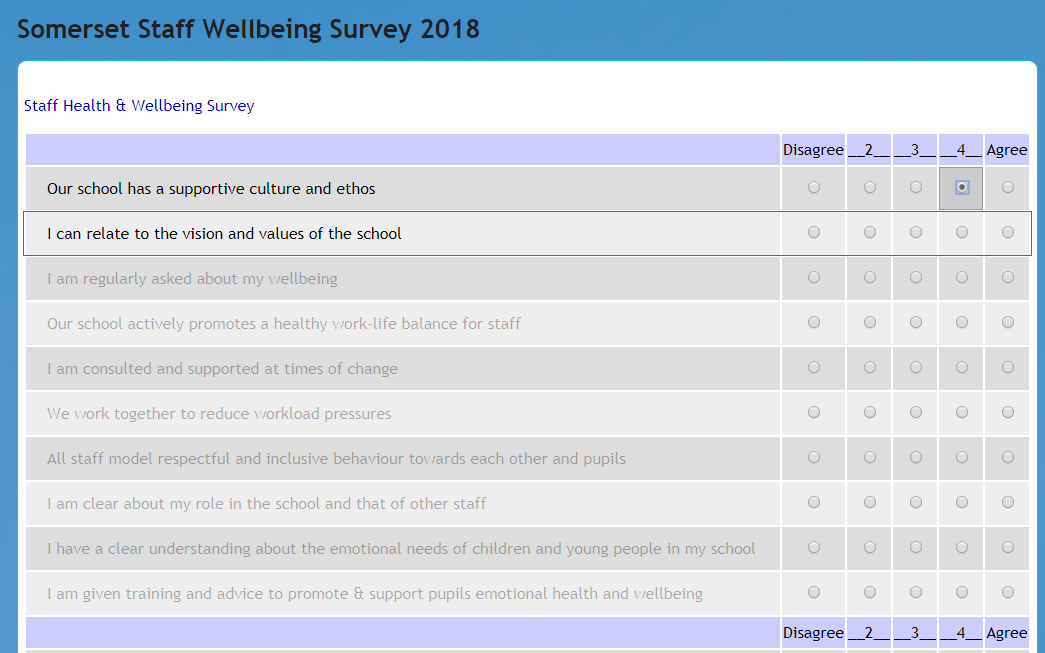This screenshot has height=653, width=1045.
Task: Select Agree for reducing workload pressures
Action: pos(1007,413)
